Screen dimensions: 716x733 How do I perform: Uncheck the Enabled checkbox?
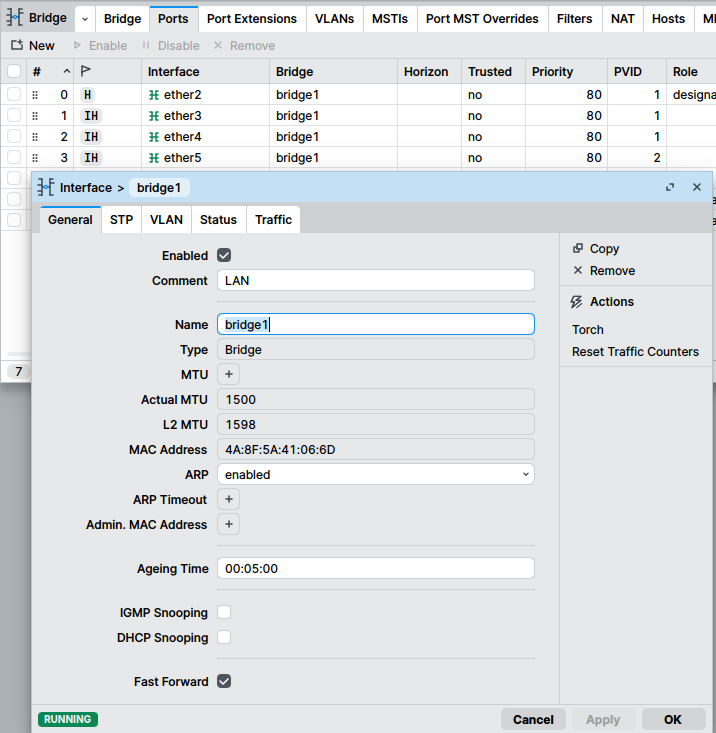pyautogui.click(x=224, y=256)
